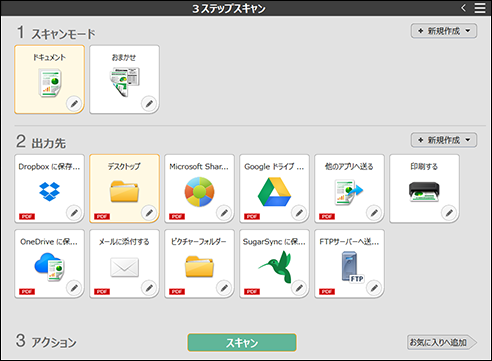Edit メールに添付する pencil icon
The width and height of the screenshot is (492, 361).
[x=149, y=288]
